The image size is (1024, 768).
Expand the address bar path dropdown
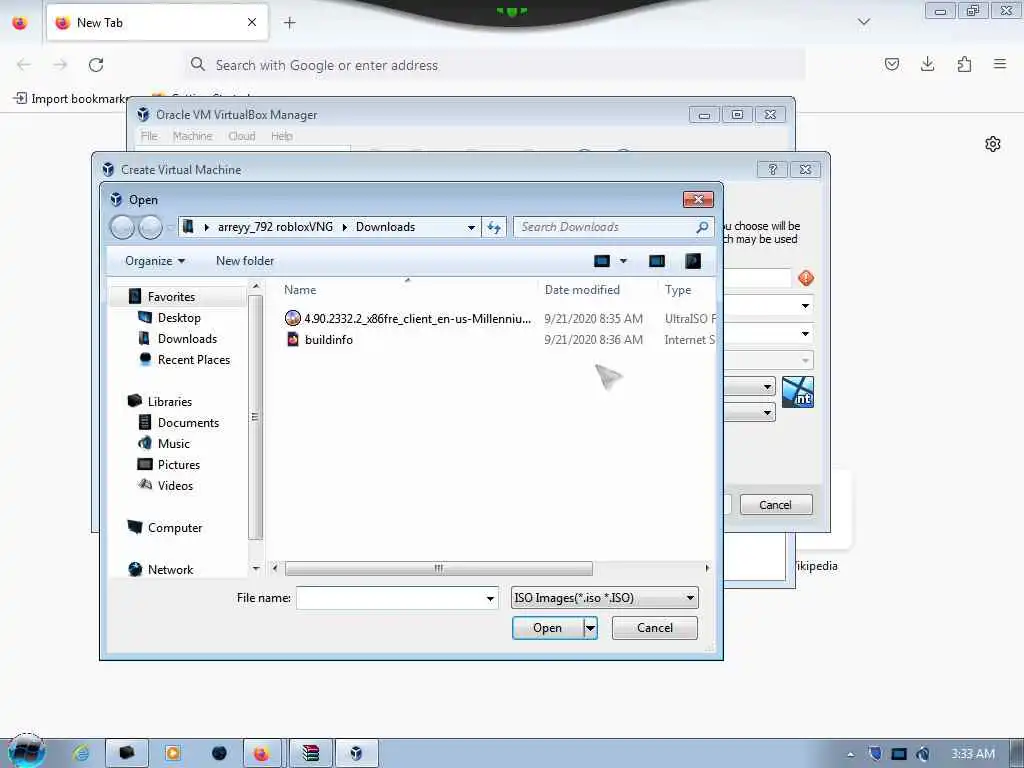[x=471, y=227]
